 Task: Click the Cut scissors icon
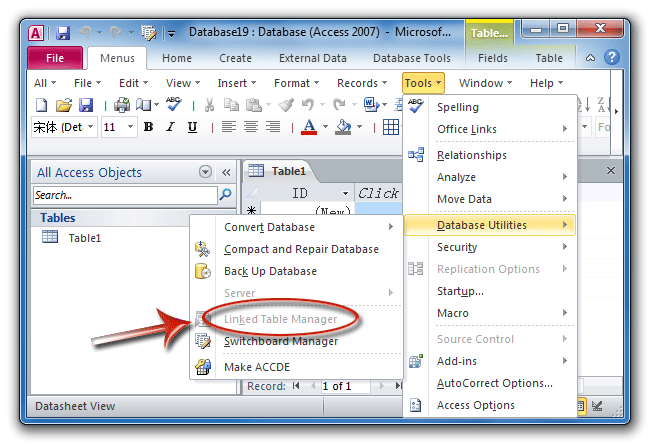coord(209,105)
